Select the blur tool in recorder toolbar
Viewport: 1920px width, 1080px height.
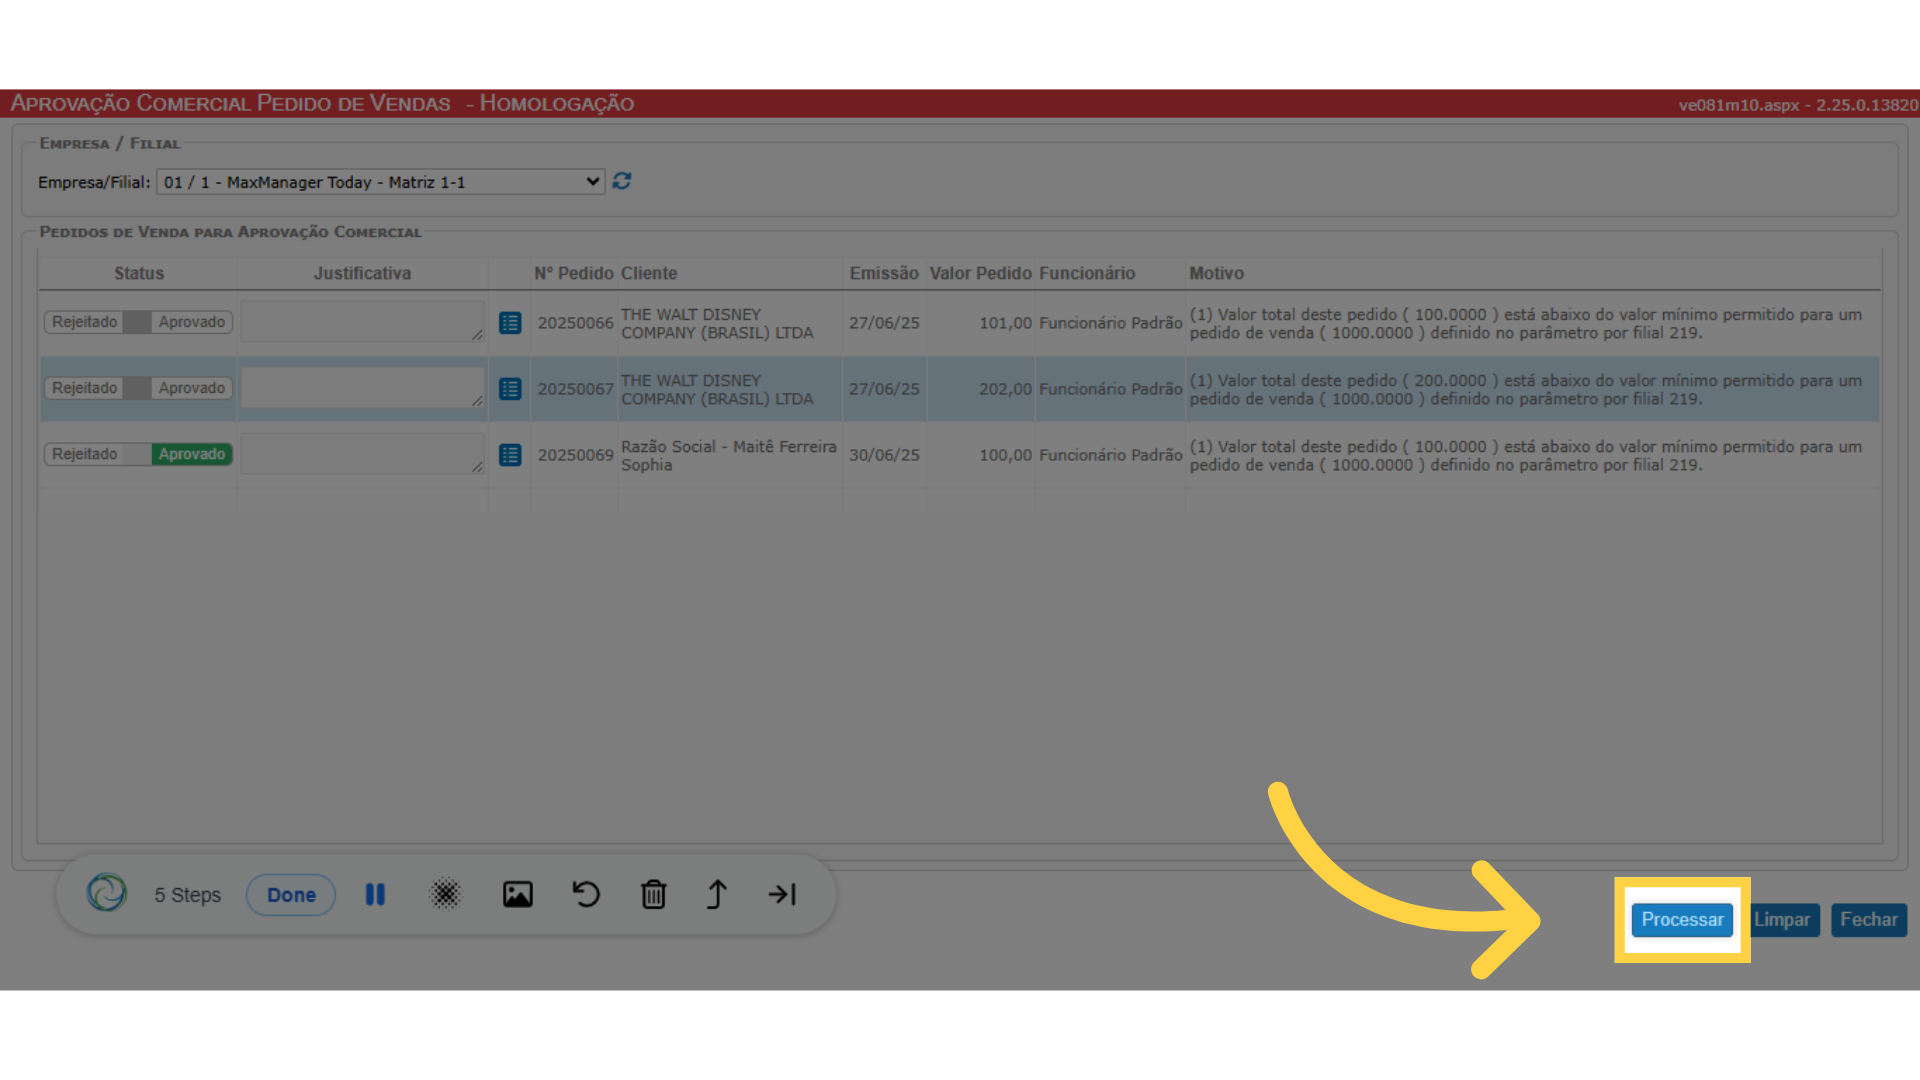(x=445, y=894)
